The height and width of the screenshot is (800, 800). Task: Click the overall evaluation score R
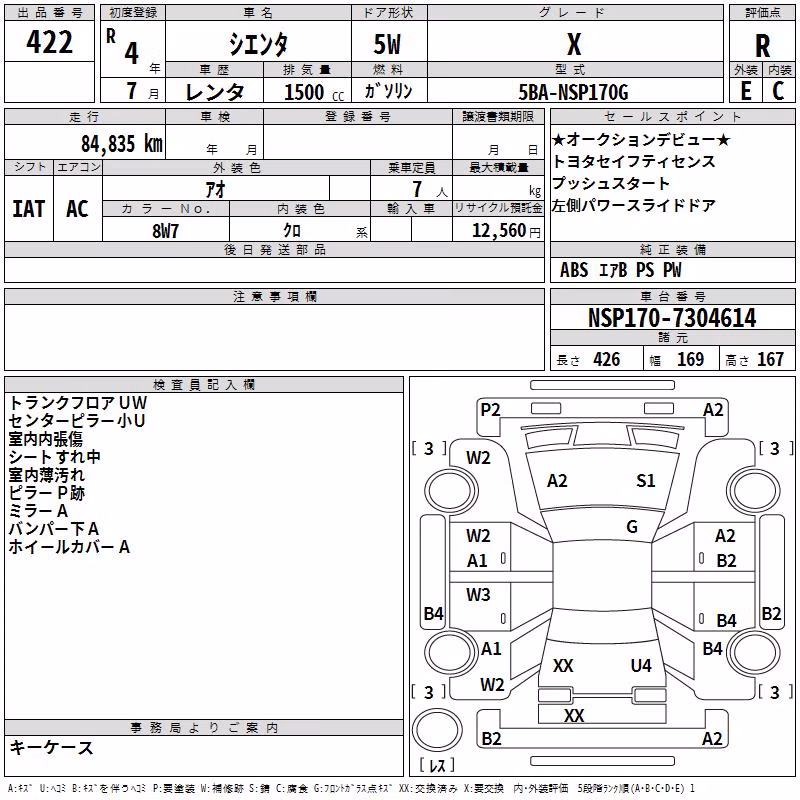point(762,46)
